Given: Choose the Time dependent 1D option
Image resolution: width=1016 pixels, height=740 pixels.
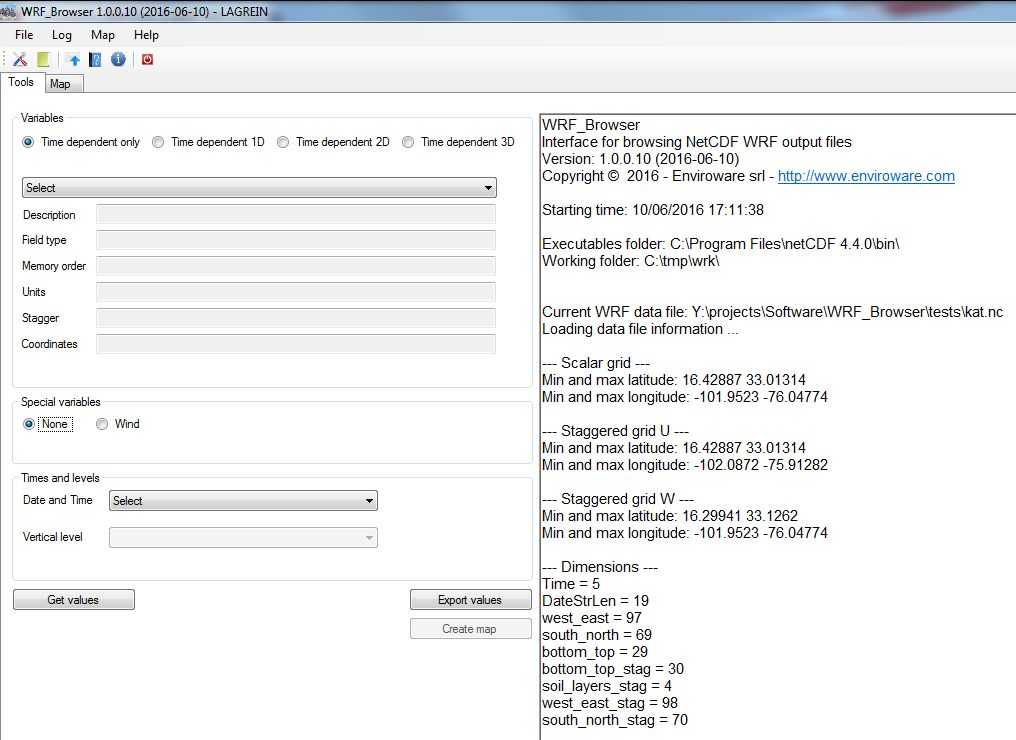Looking at the screenshot, I should [158, 142].
